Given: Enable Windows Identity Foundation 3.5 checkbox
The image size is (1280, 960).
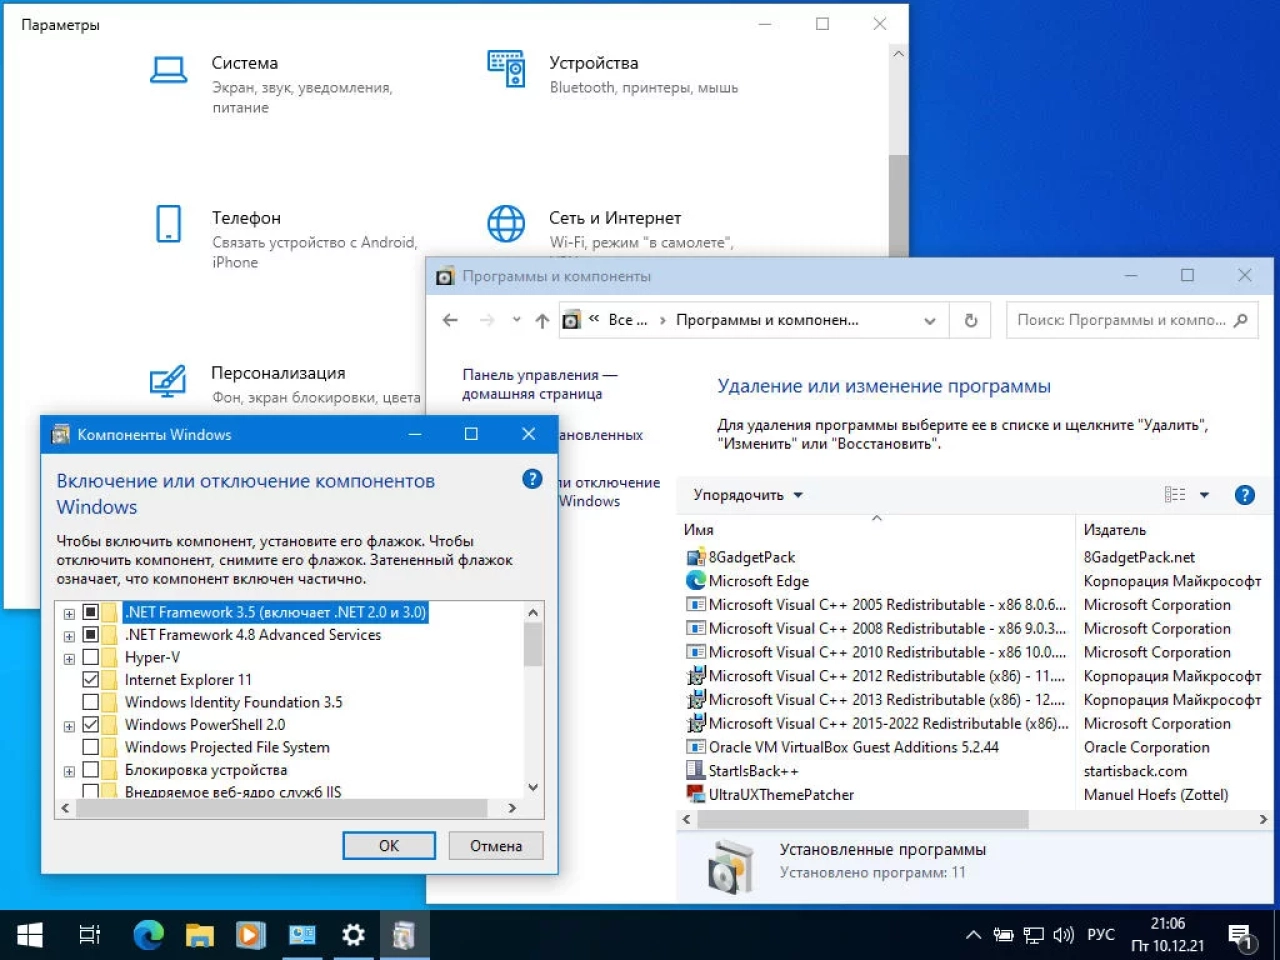Looking at the screenshot, I should click(91, 702).
